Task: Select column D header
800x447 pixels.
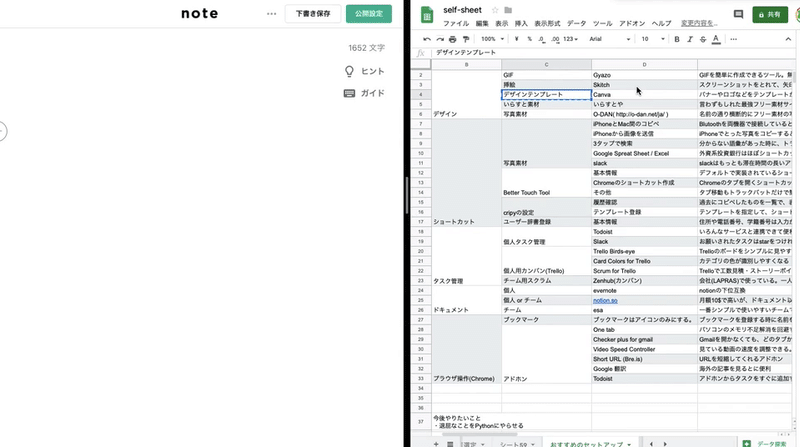Action: coord(644,64)
